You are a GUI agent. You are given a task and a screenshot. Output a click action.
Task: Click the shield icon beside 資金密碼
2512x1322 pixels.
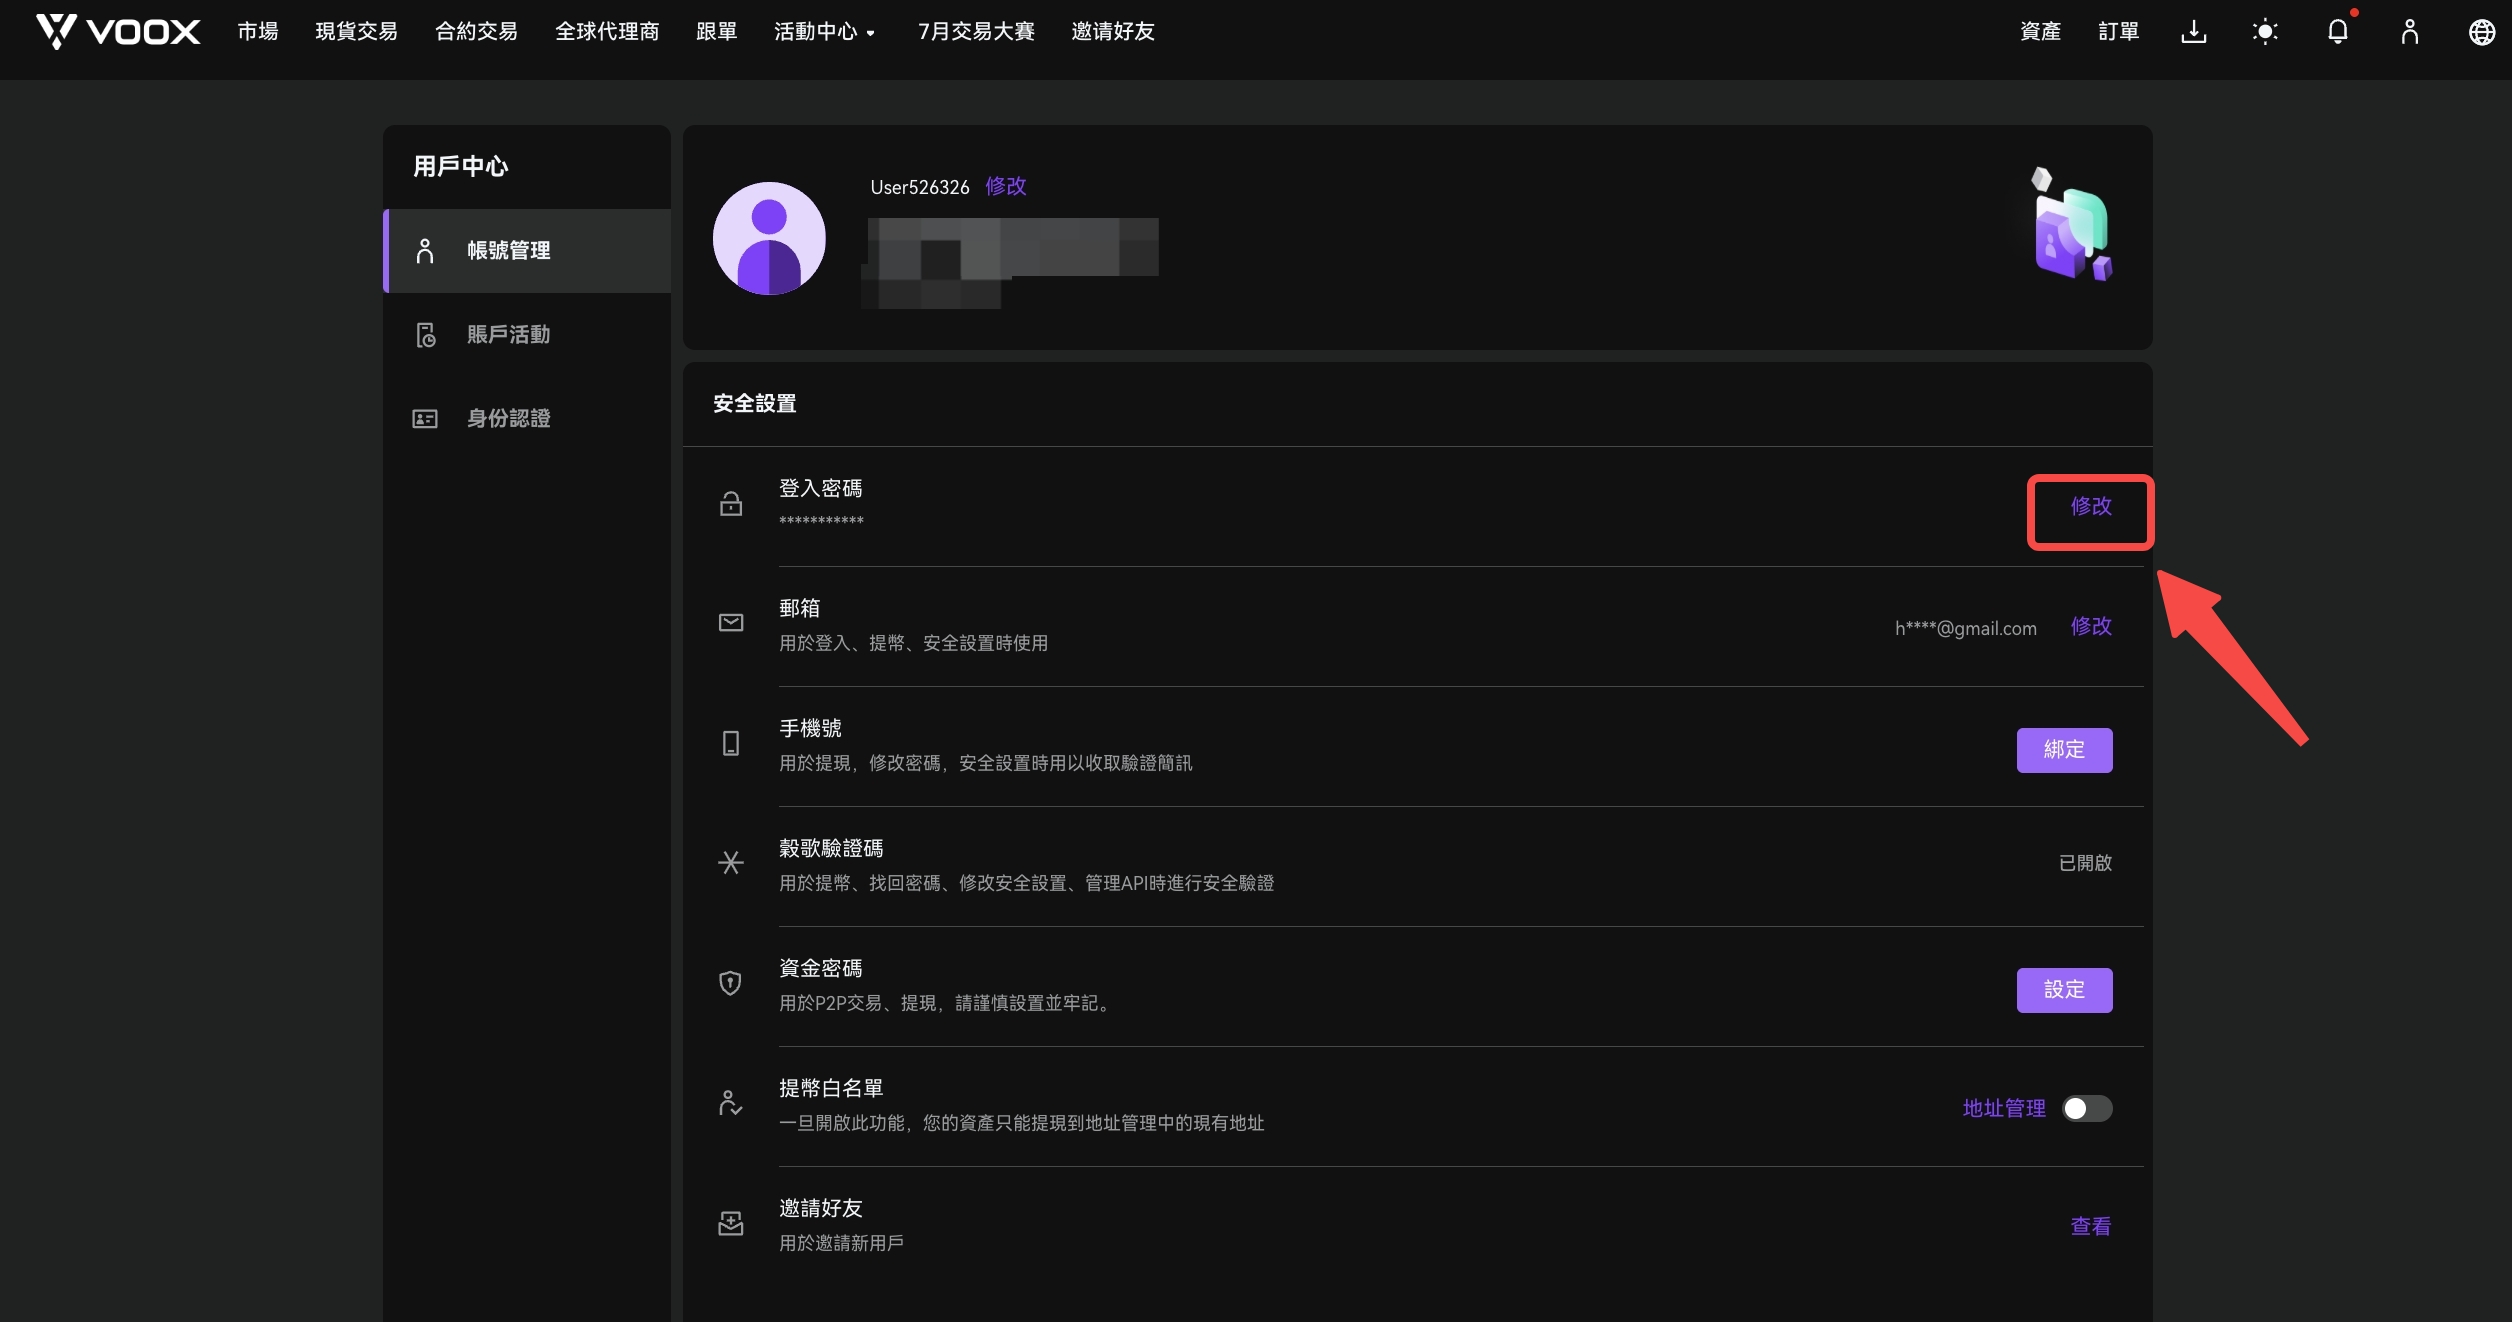[731, 983]
